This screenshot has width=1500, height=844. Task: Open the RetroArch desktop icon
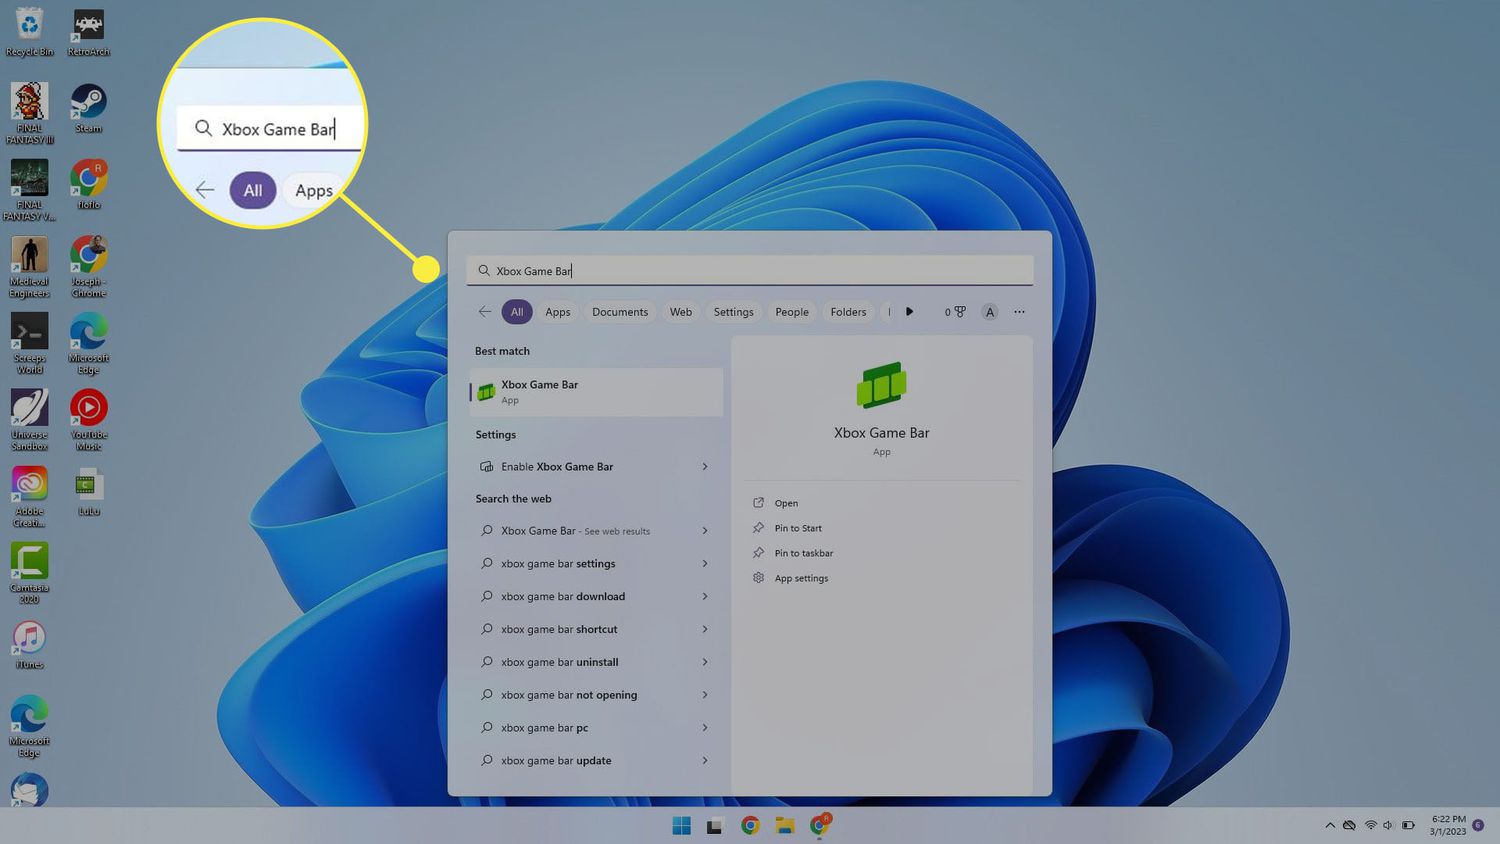[x=88, y=27]
